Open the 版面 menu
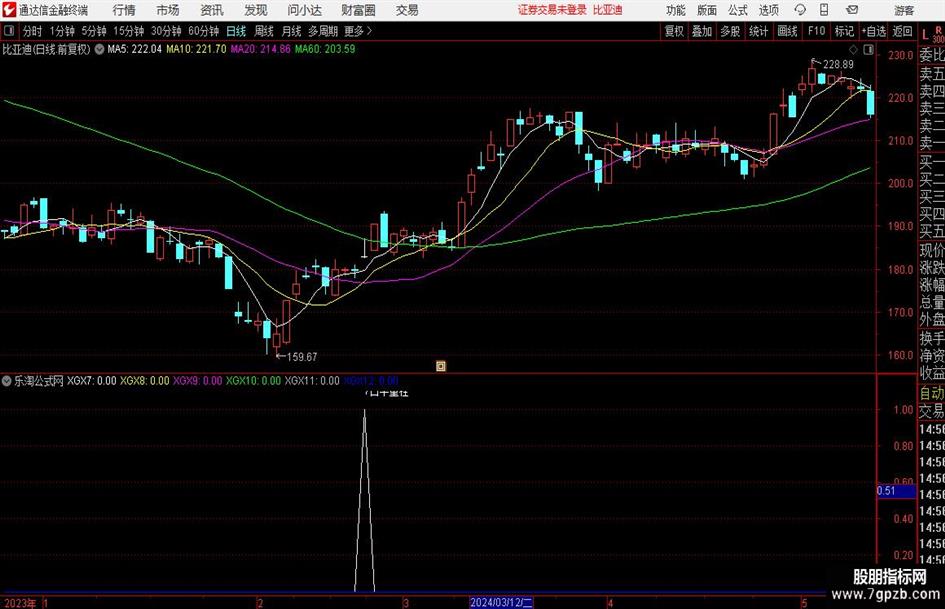This screenshot has height=609, width=945. click(706, 10)
